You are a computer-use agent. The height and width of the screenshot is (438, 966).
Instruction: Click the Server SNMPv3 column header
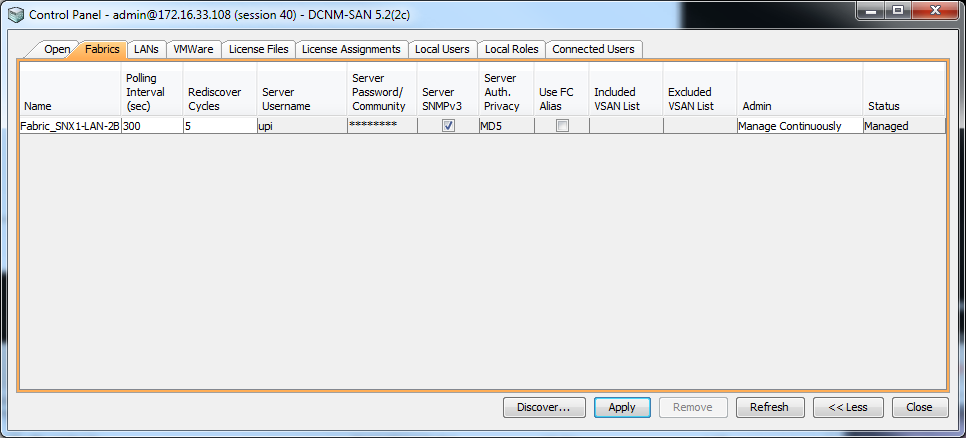click(448, 89)
